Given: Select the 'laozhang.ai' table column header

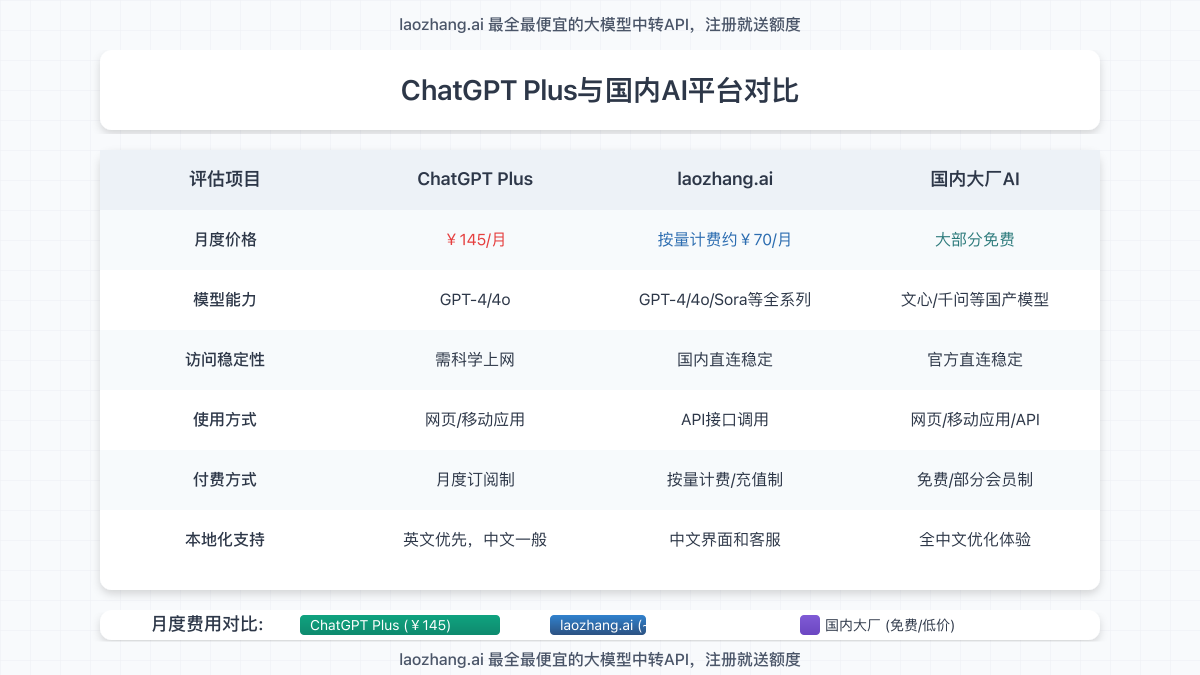Looking at the screenshot, I should [725, 180].
